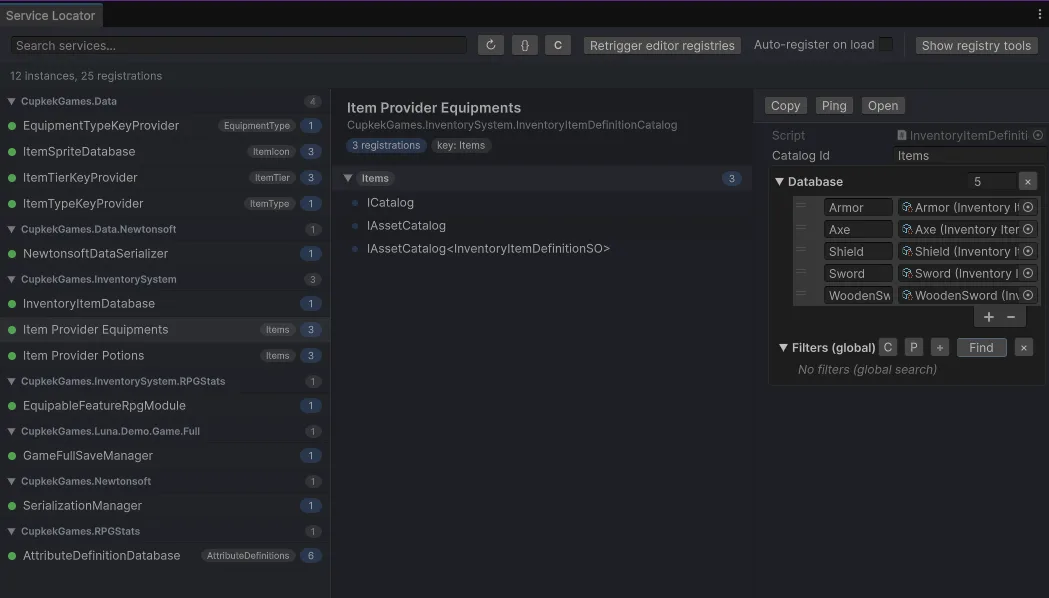Click object picker for Sword entry

point(1028,274)
